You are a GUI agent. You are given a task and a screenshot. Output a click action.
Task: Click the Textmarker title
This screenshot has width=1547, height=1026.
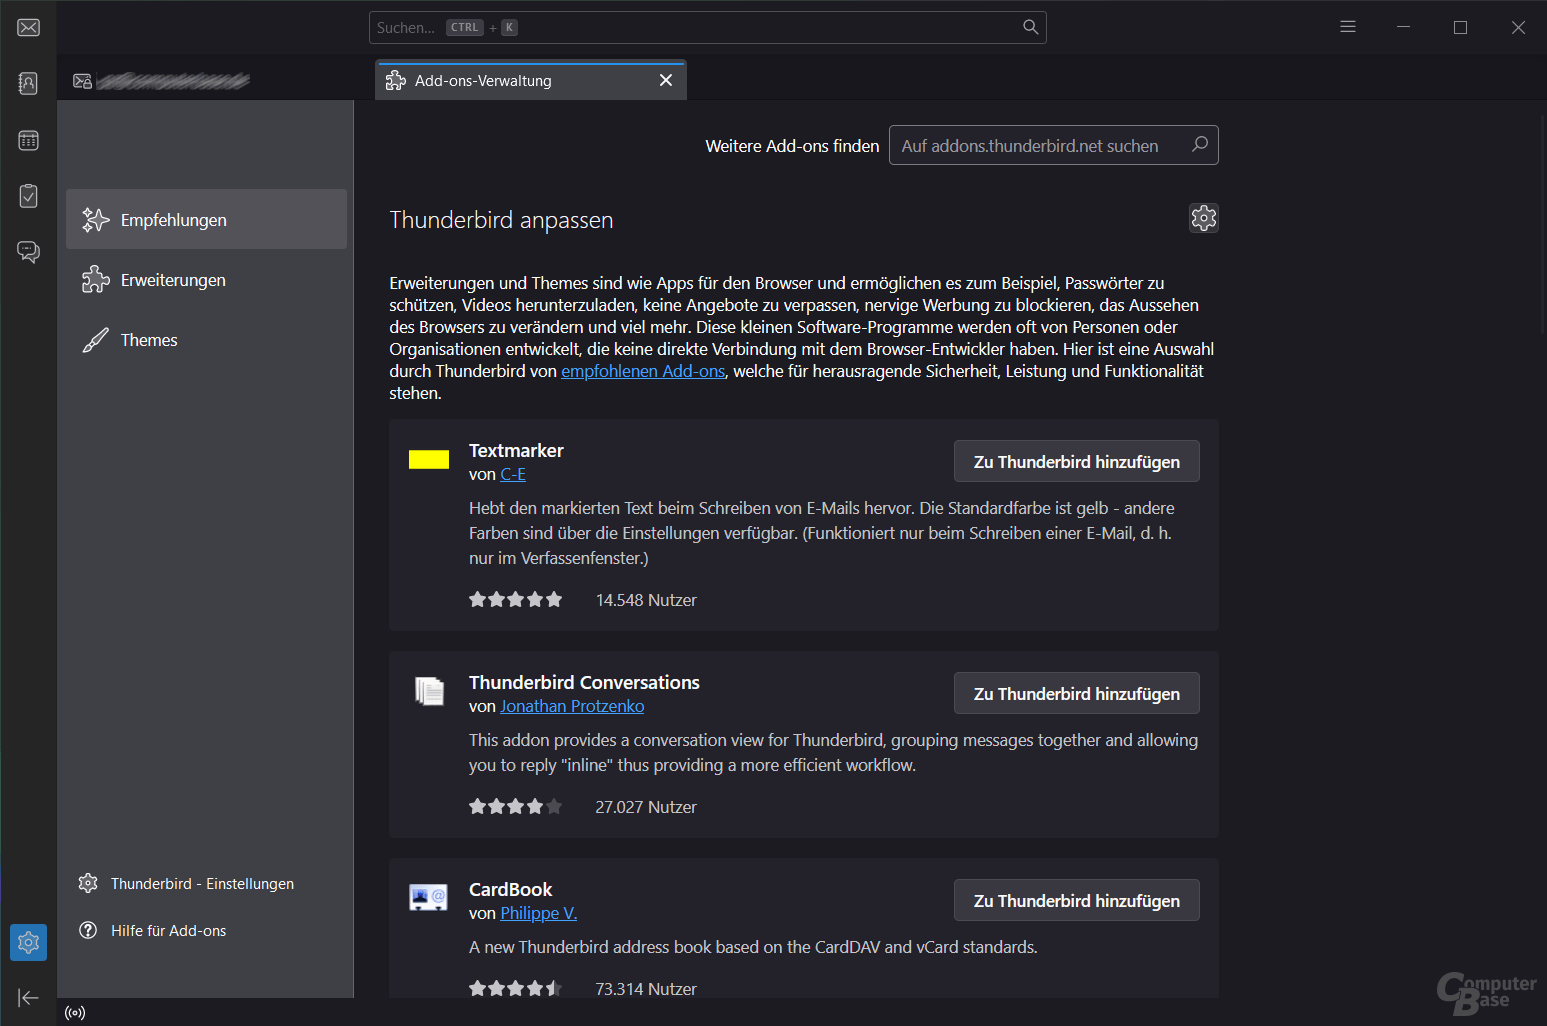coord(516,450)
